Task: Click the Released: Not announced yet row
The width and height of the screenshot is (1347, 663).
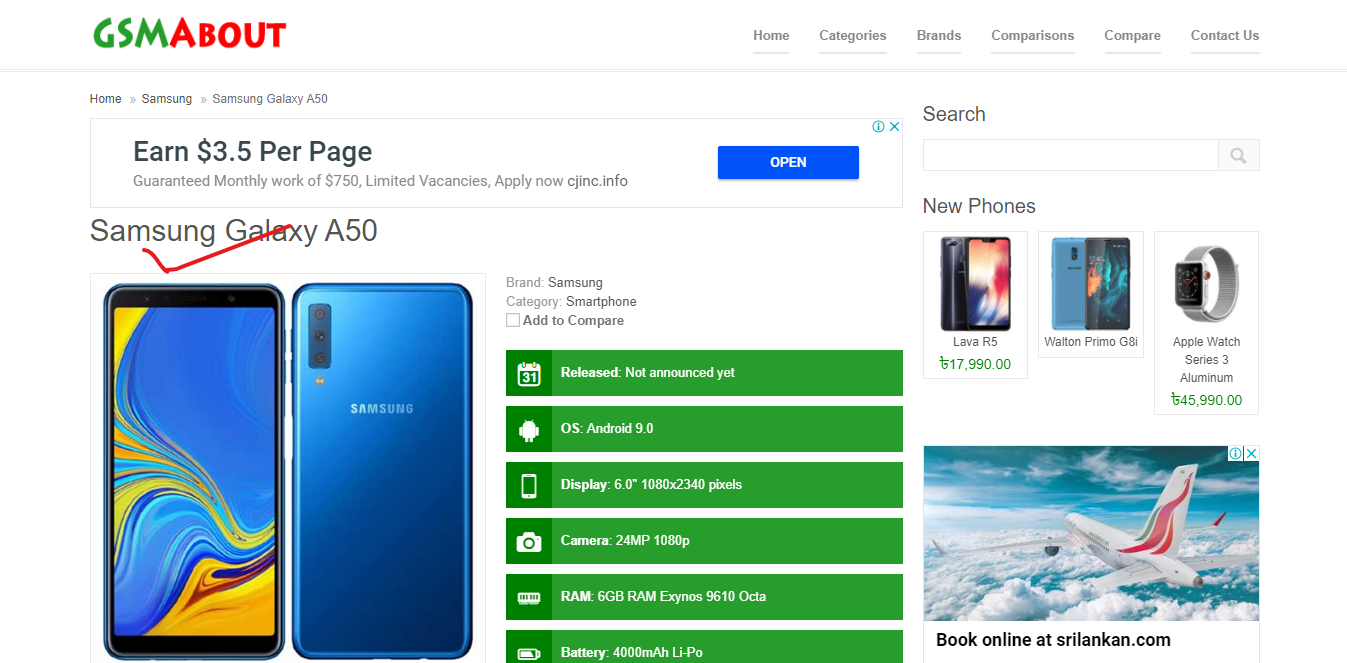Action: tap(704, 373)
